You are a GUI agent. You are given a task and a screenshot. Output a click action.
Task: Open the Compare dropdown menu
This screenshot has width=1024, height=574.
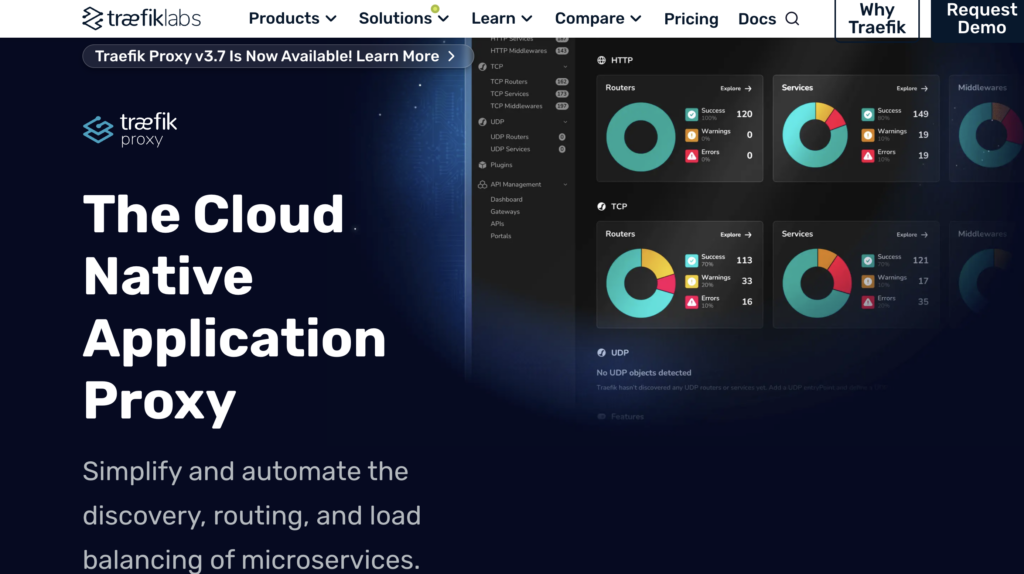coord(598,18)
